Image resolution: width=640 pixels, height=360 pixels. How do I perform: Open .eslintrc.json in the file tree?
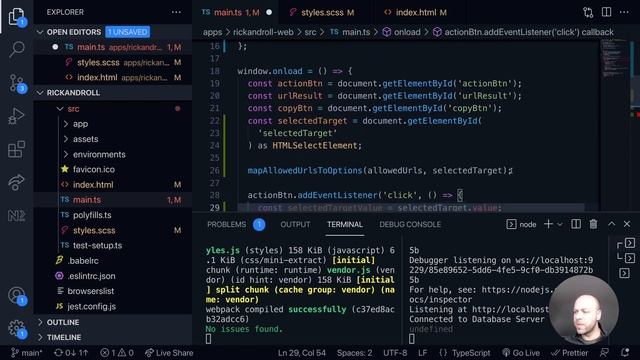113,276
